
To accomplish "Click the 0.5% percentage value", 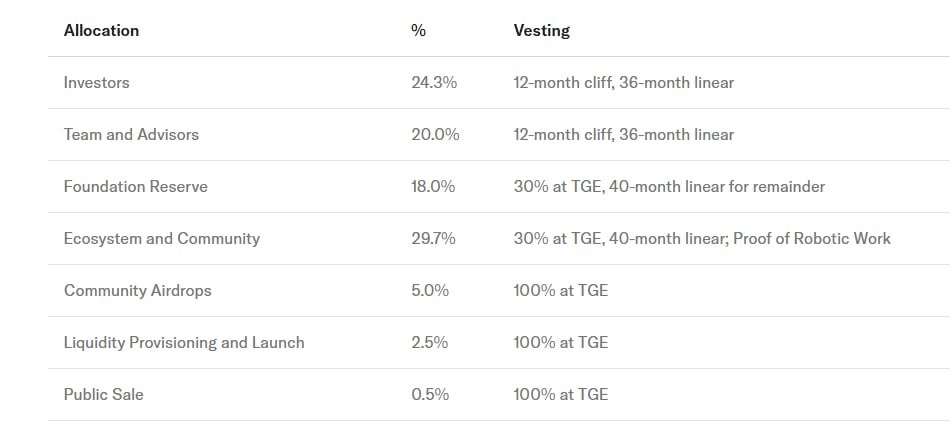I will point(430,394).
